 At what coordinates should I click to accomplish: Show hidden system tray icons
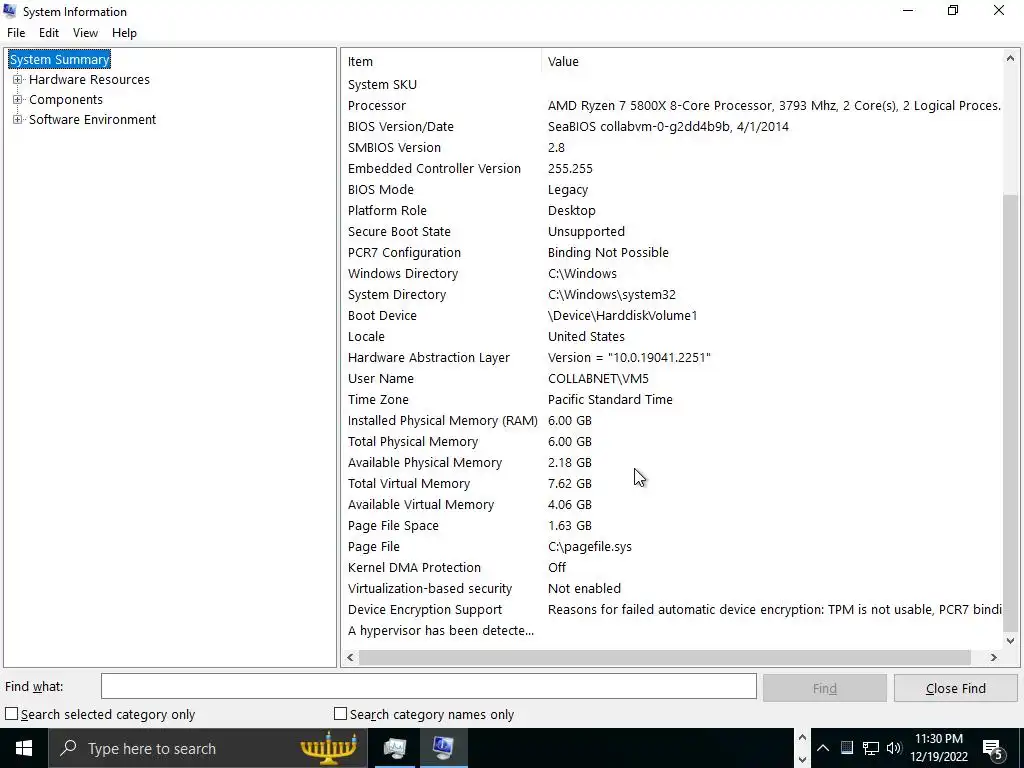(x=823, y=748)
